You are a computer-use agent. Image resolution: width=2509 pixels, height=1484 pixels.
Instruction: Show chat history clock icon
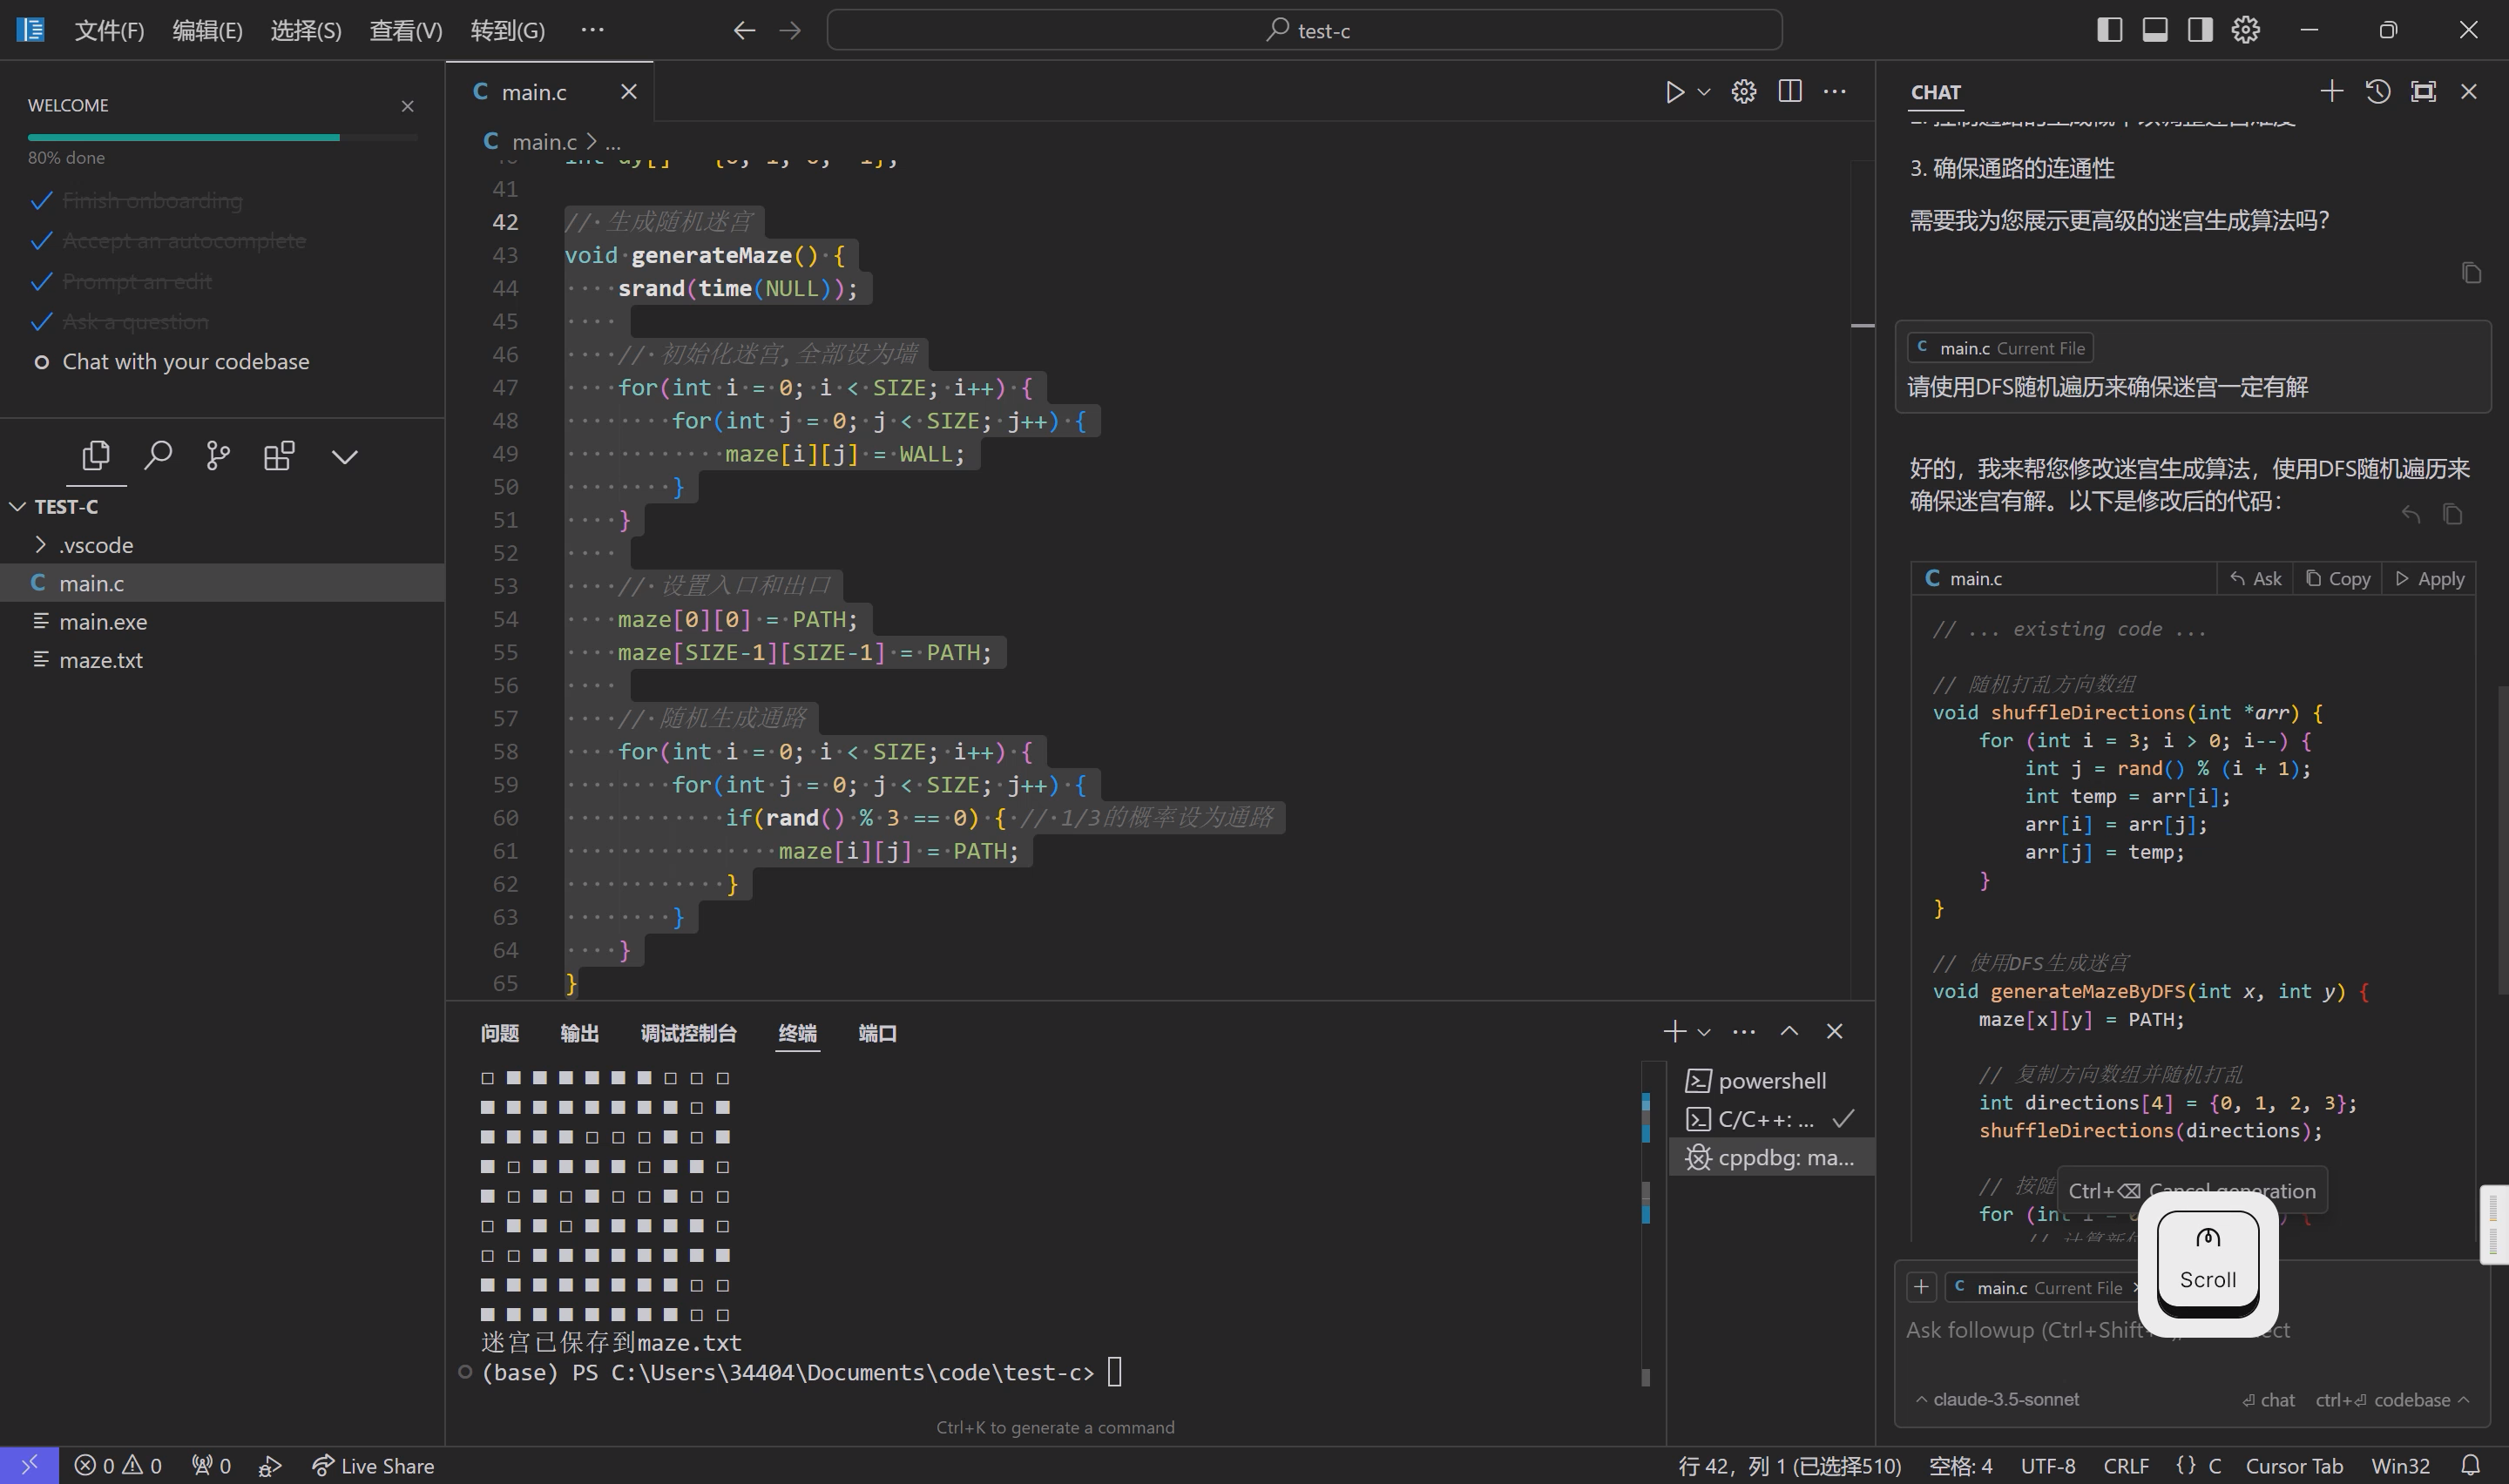[2378, 92]
